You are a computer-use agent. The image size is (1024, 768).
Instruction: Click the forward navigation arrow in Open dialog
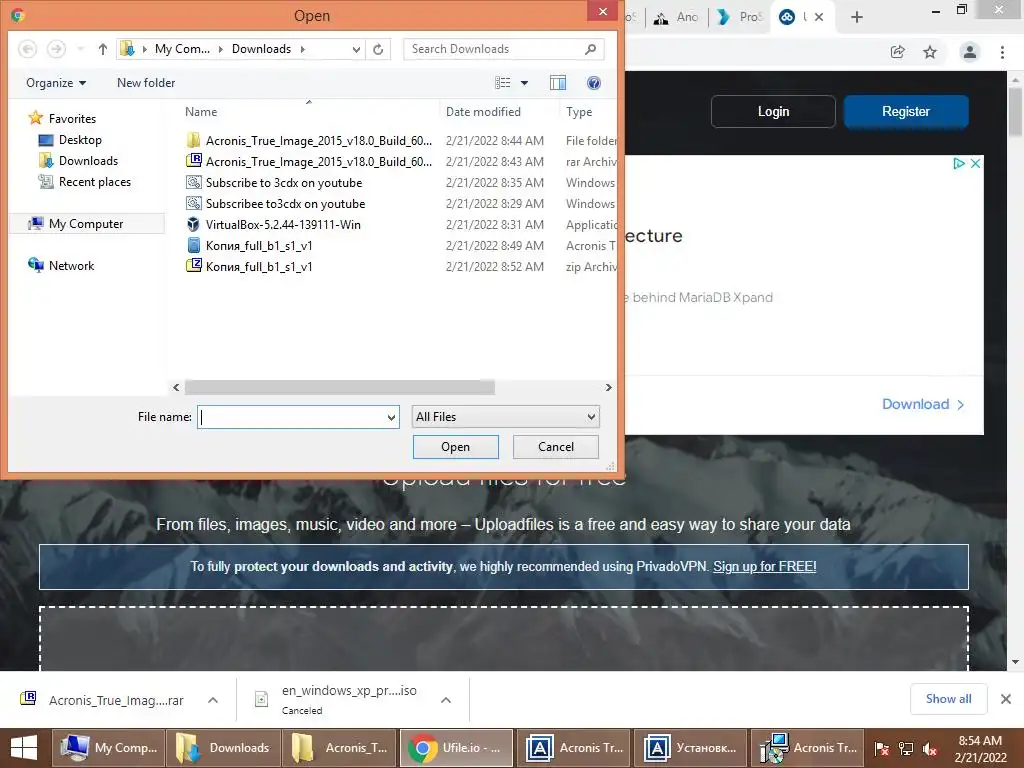(x=57, y=49)
